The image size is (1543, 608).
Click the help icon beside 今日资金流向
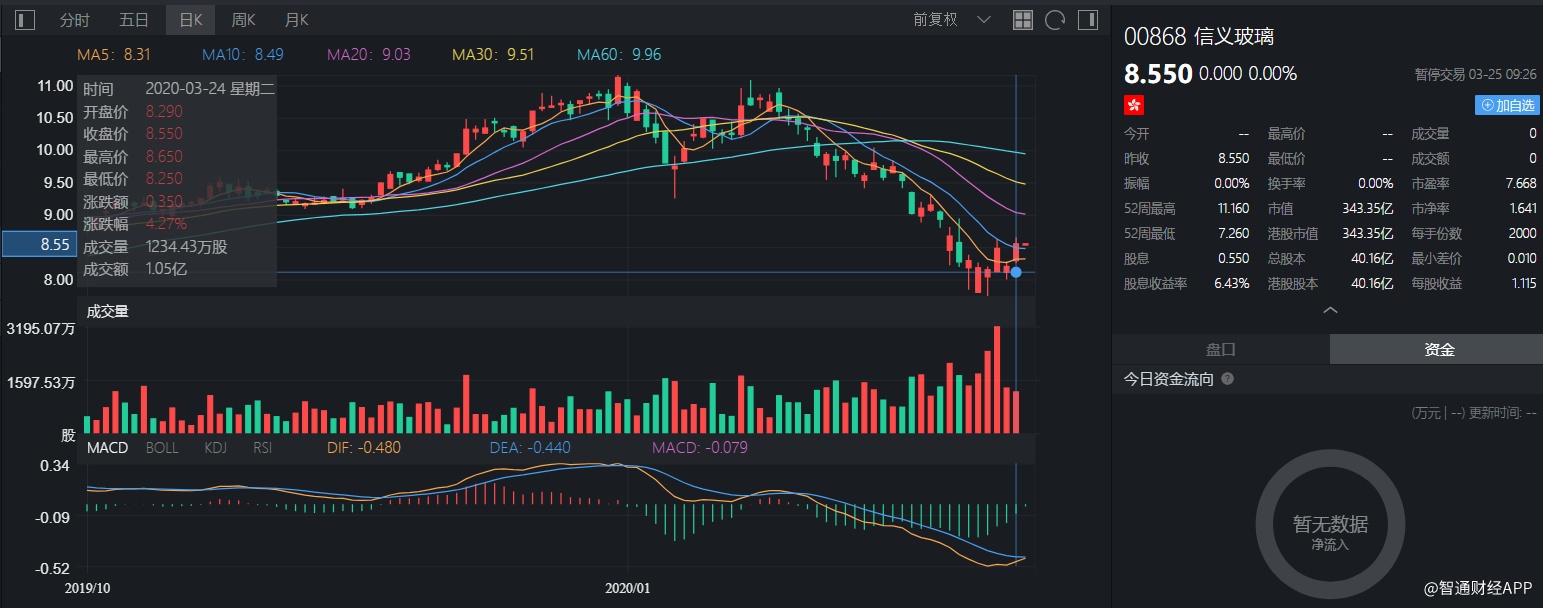tap(1227, 379)
